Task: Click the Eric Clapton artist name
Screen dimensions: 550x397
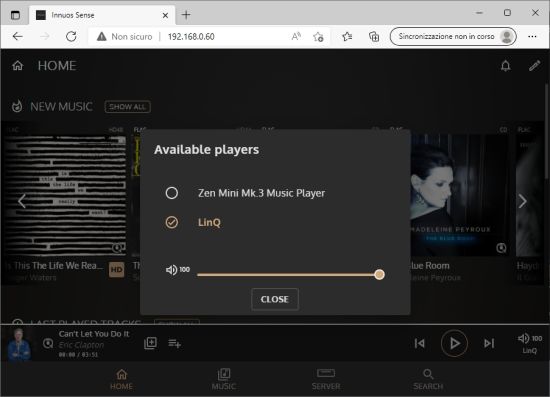Action: 81,345
